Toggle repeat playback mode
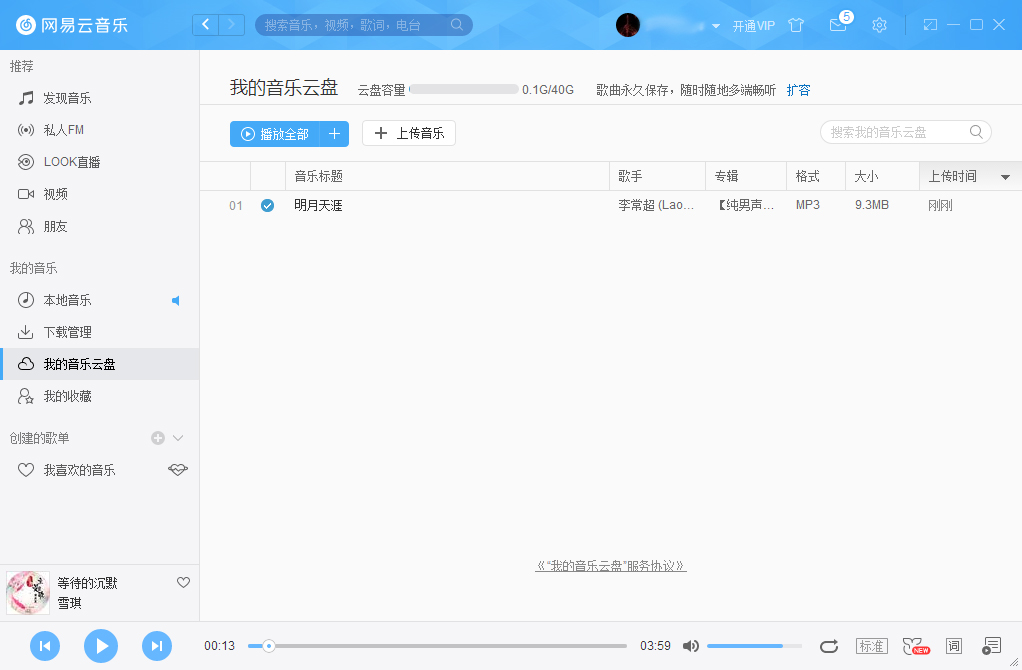 829,646
